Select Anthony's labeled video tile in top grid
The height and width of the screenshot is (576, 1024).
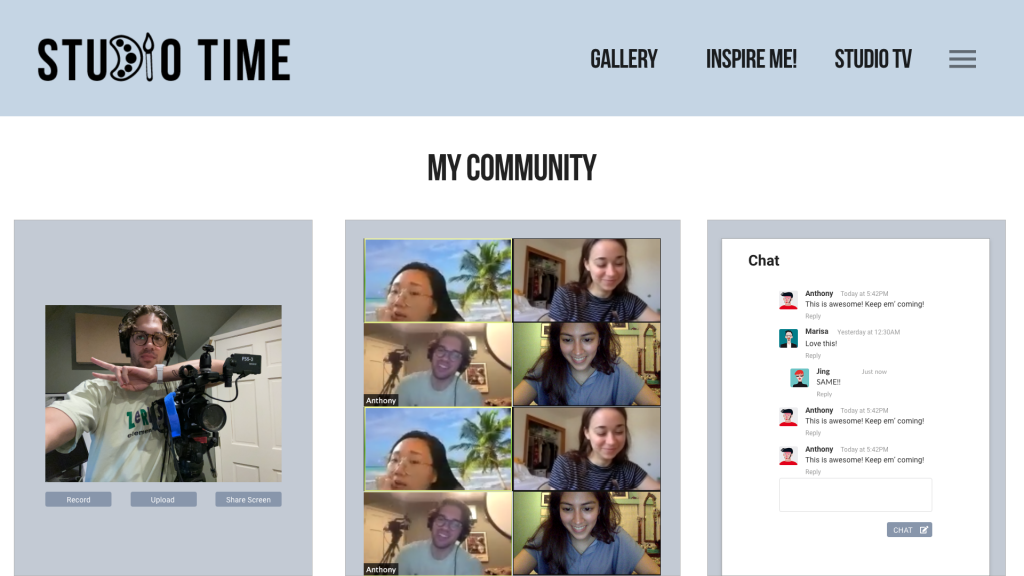pos(438,364)
